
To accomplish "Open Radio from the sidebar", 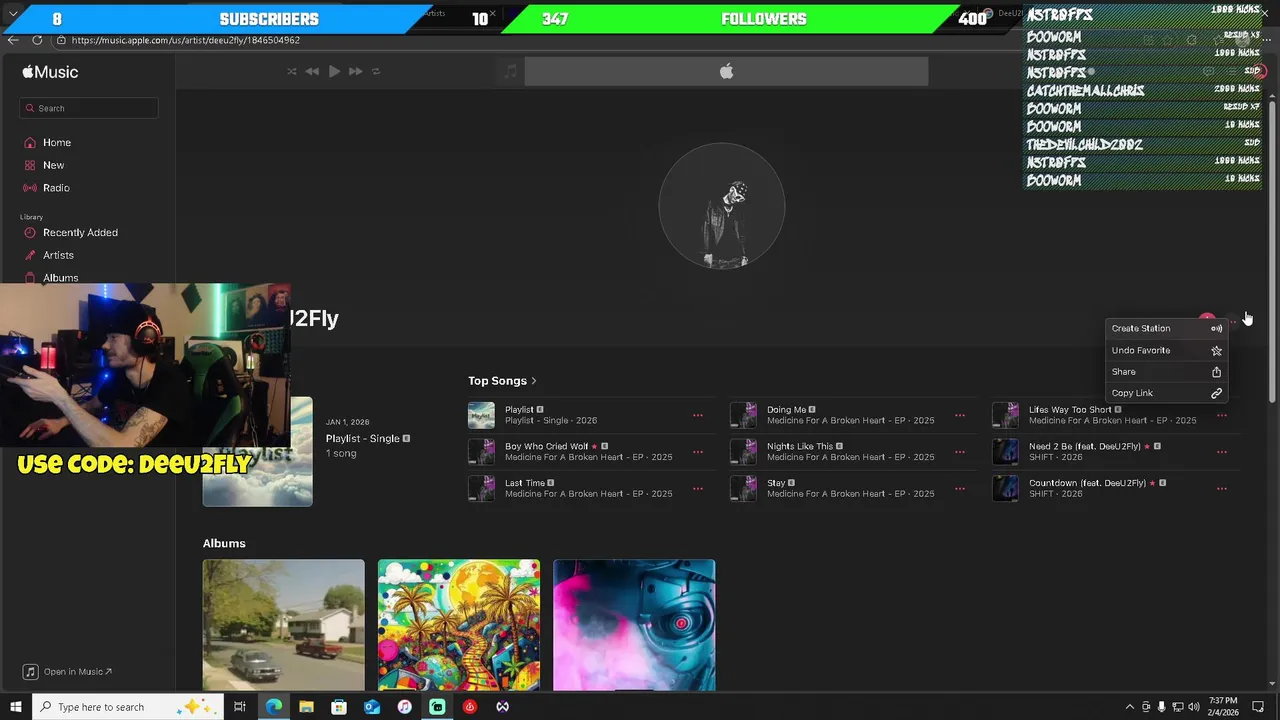I will click(x=56, y=188).
